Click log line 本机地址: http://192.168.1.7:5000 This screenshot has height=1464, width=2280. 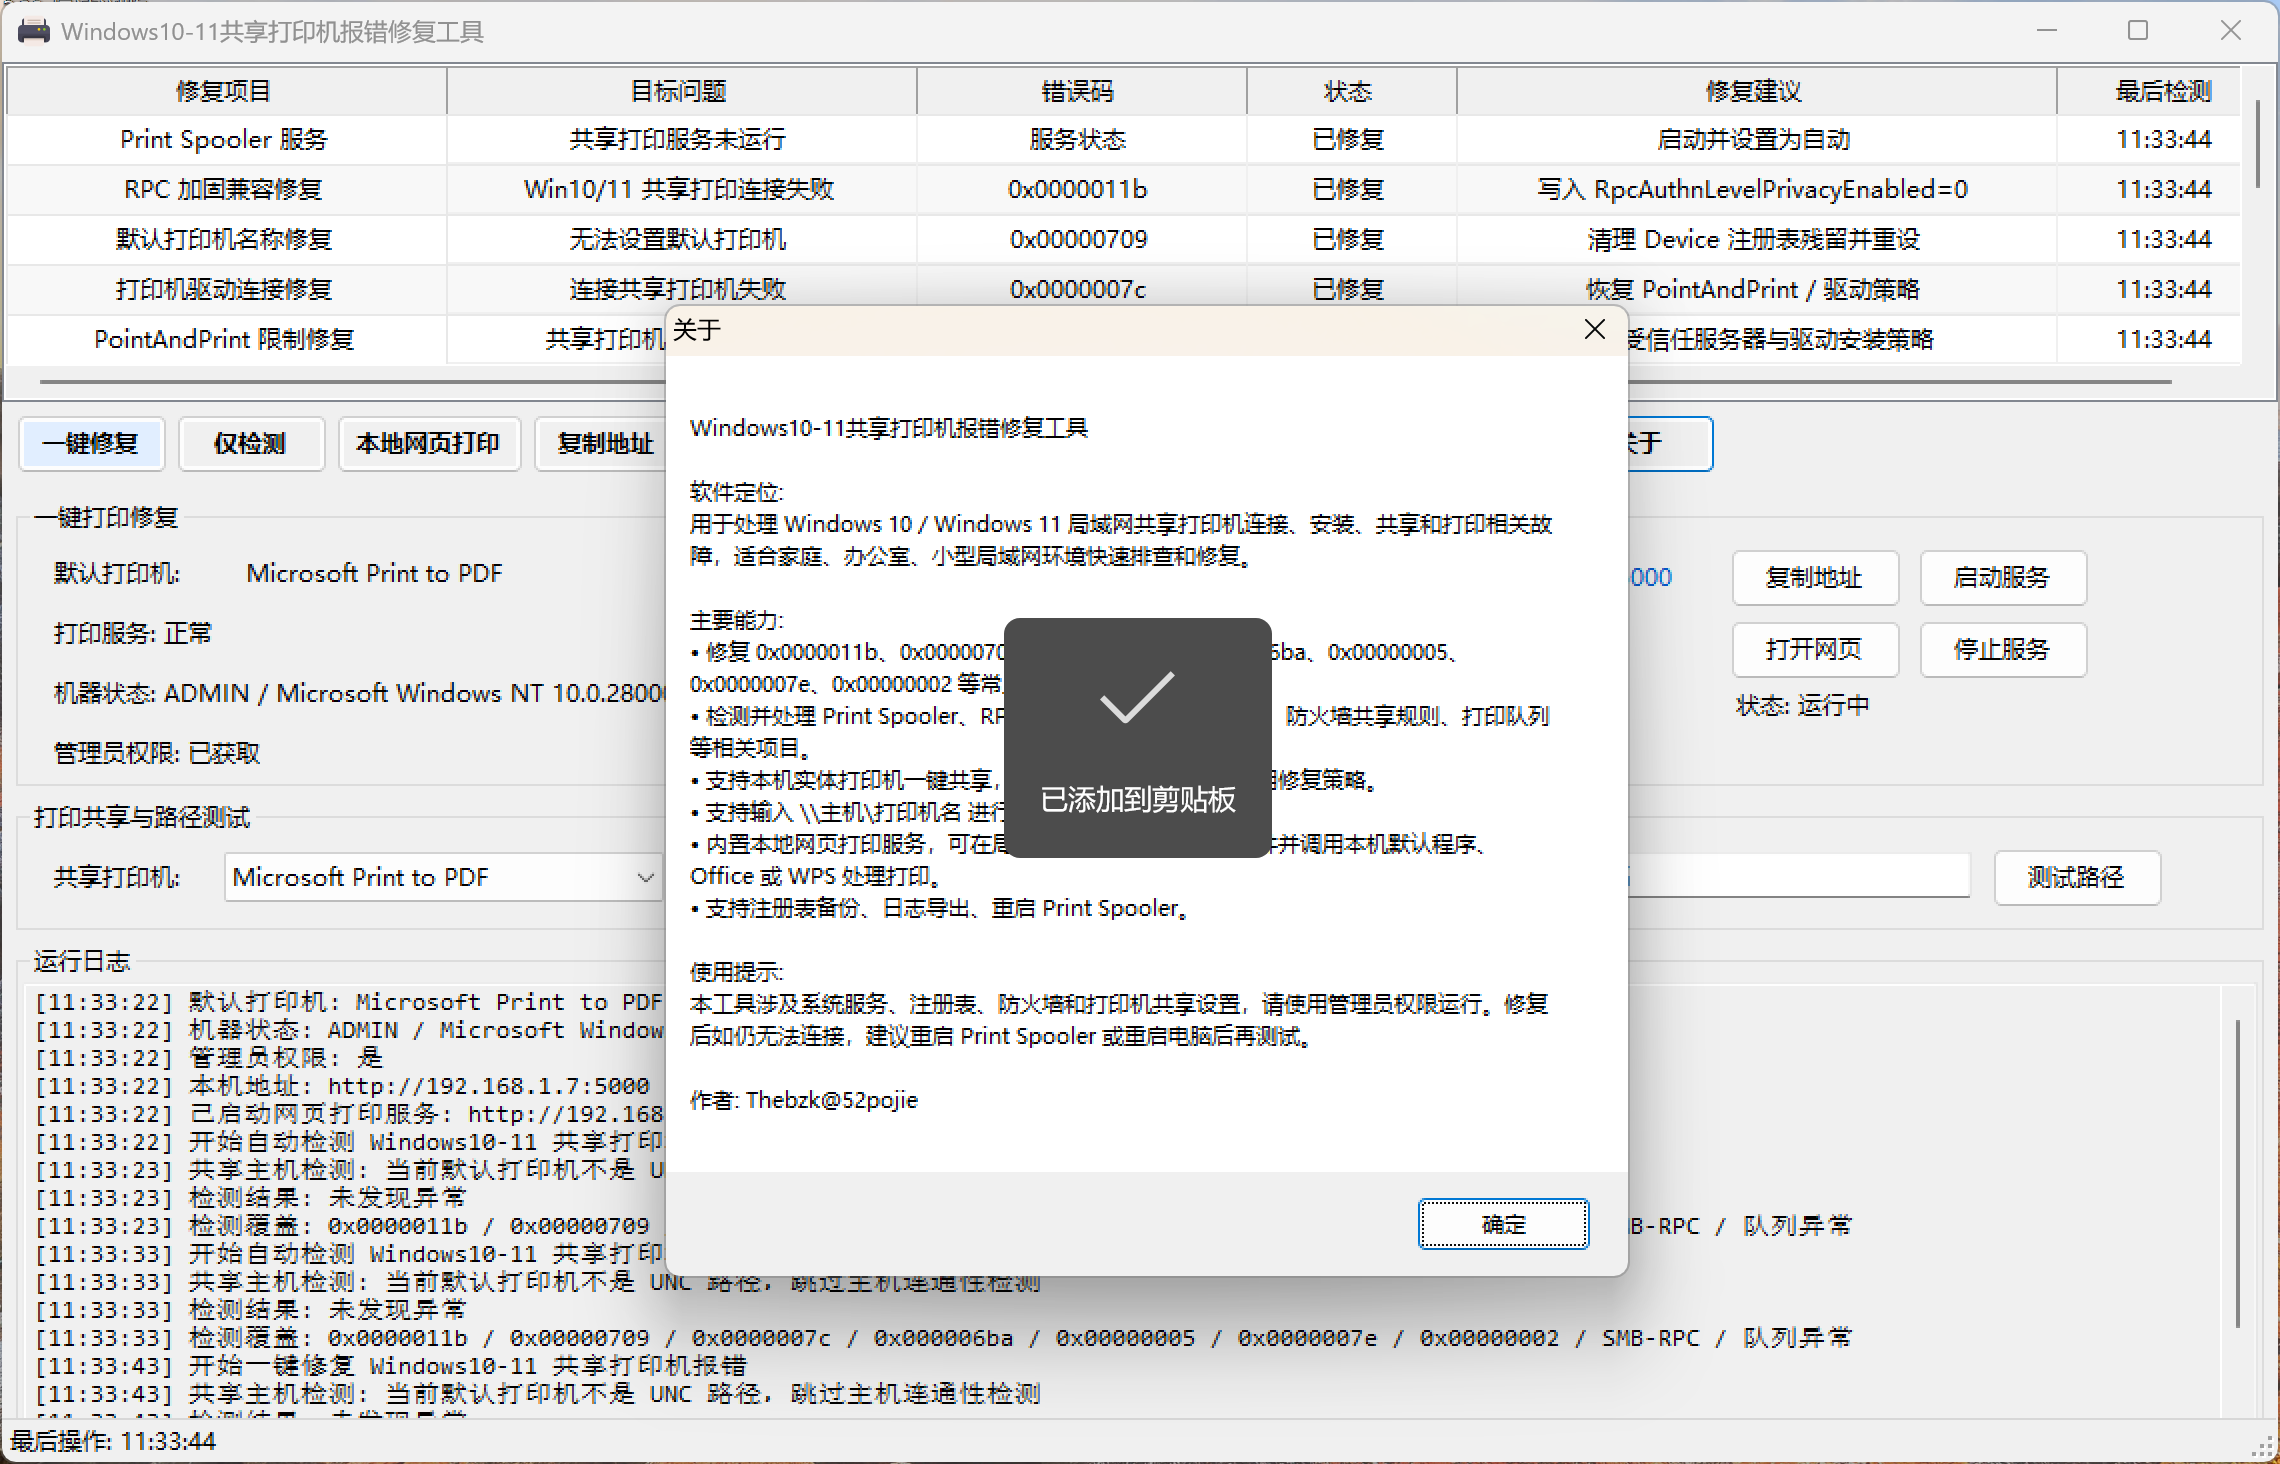coord(343,1086)
